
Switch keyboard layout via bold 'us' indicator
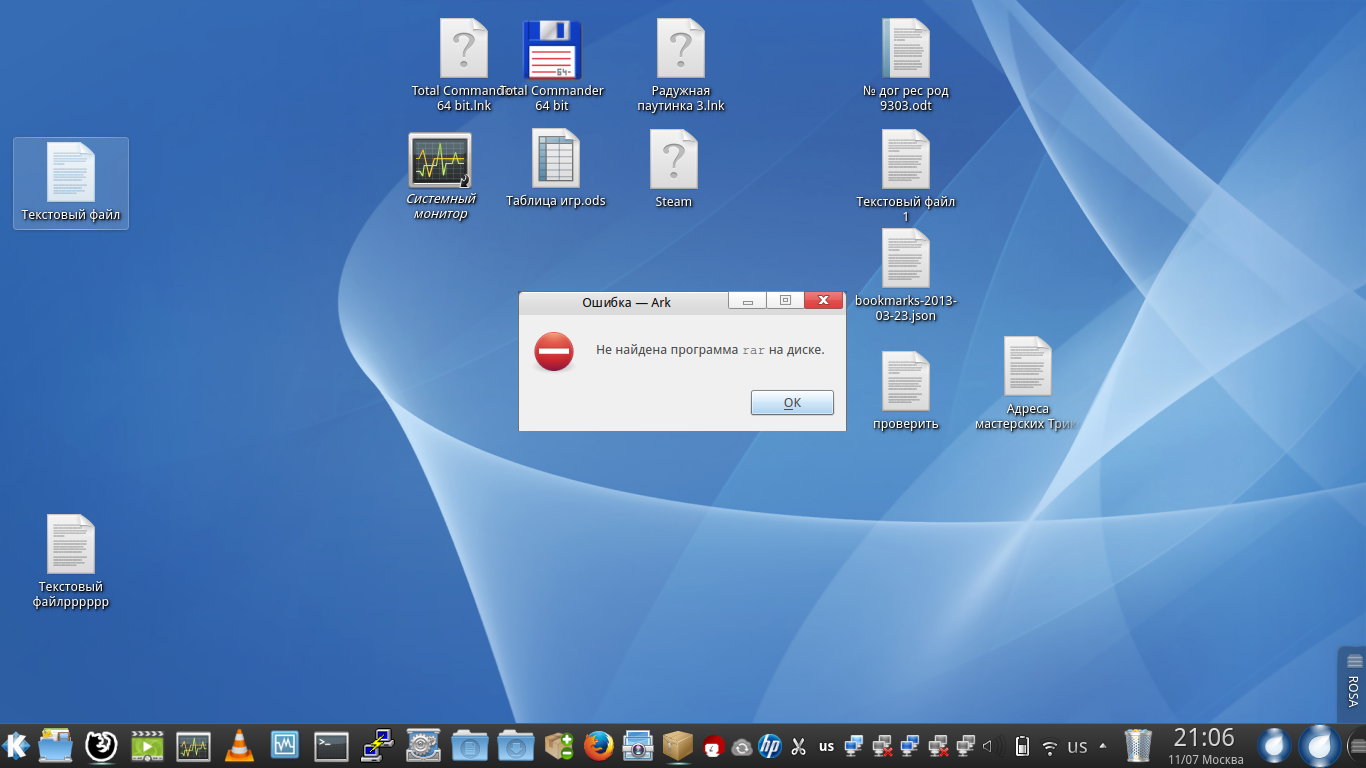[826, 746]
